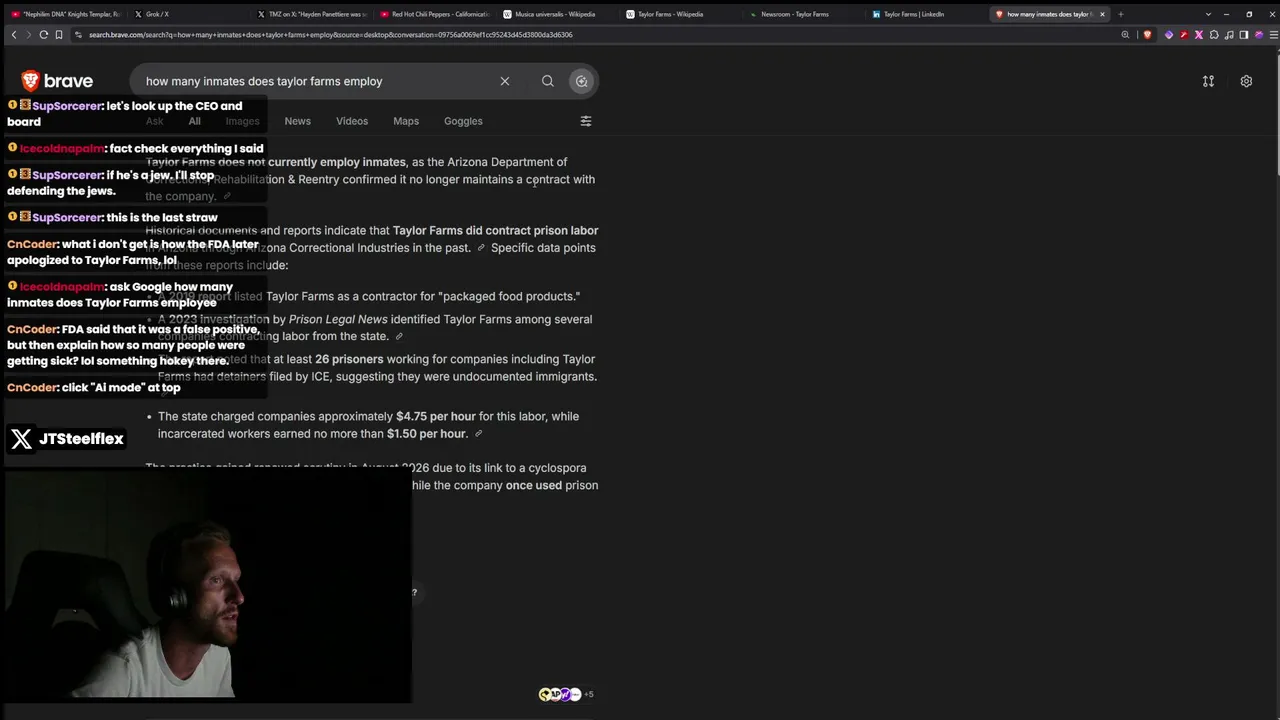Switch to the Red Hot Chili Peppers tab
This screenshot has height=720, width=1280.
[x=433, y=14]
